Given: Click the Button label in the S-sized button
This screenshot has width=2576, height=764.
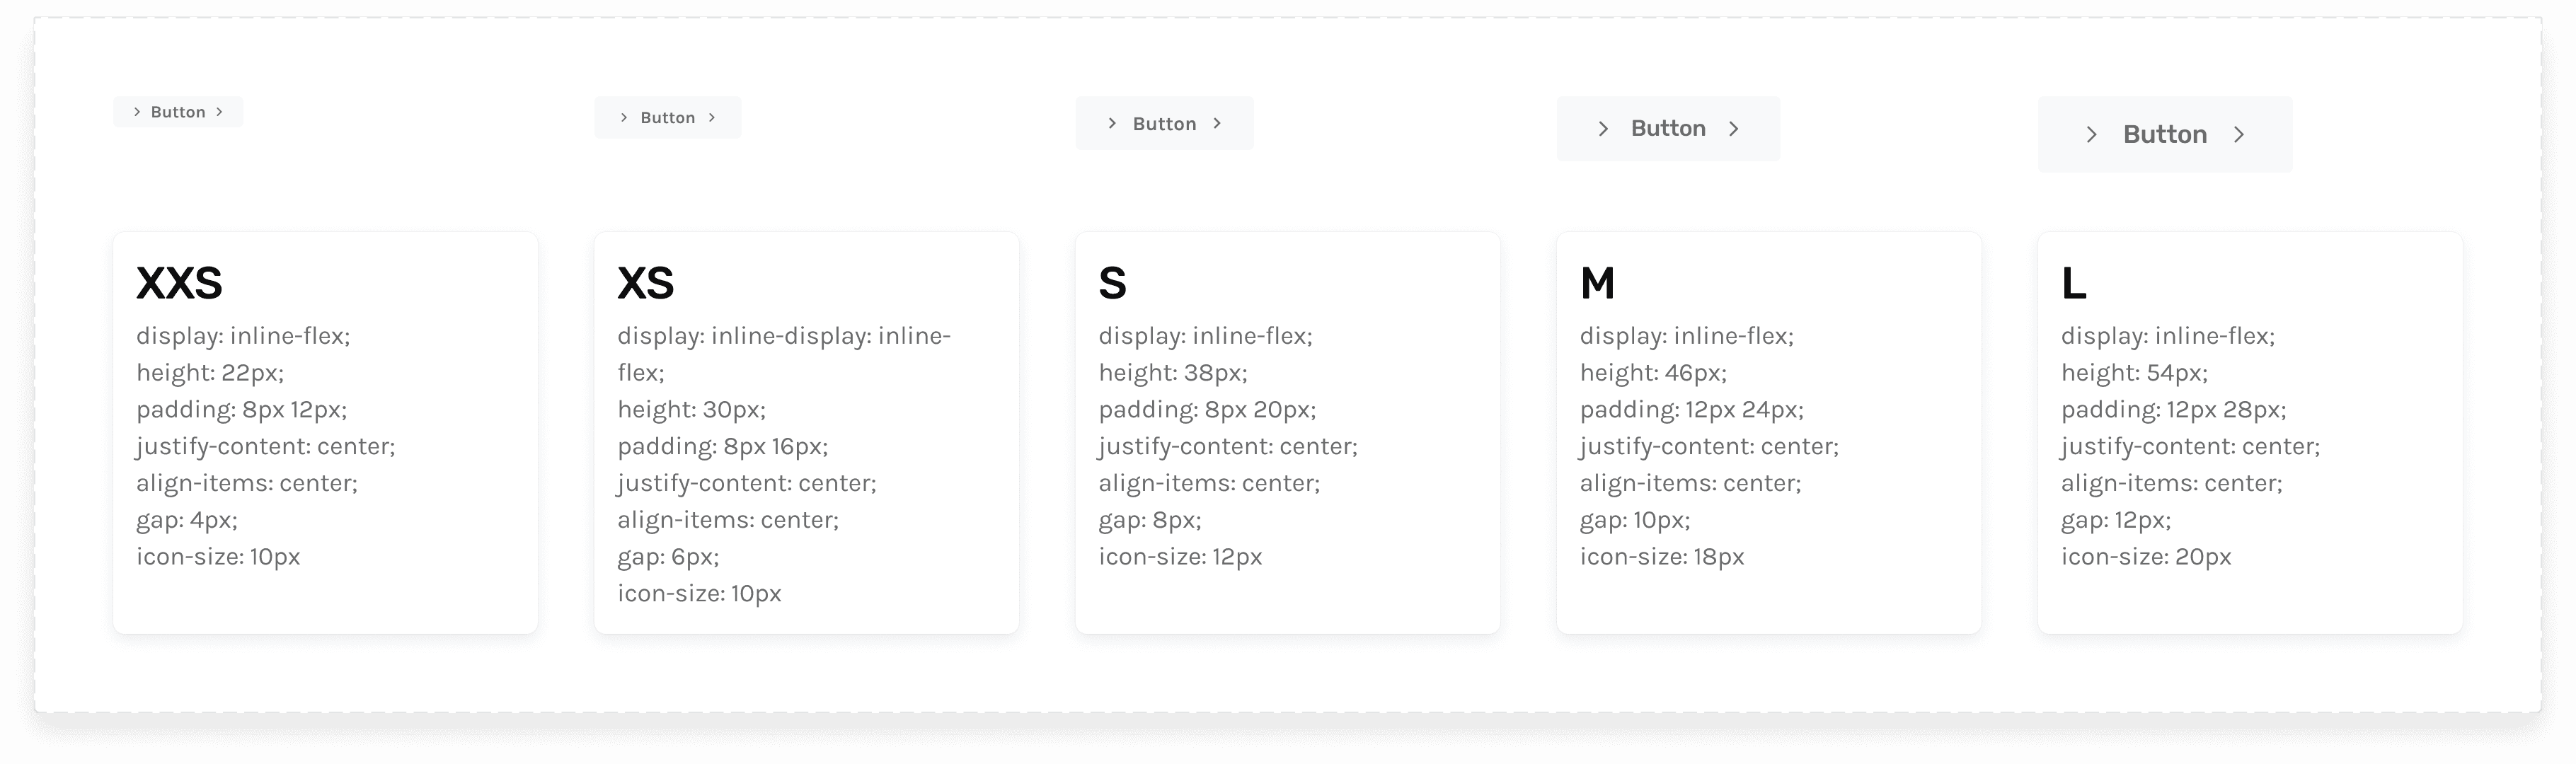Looking at the screenshot, I should tap(1164, 124).
